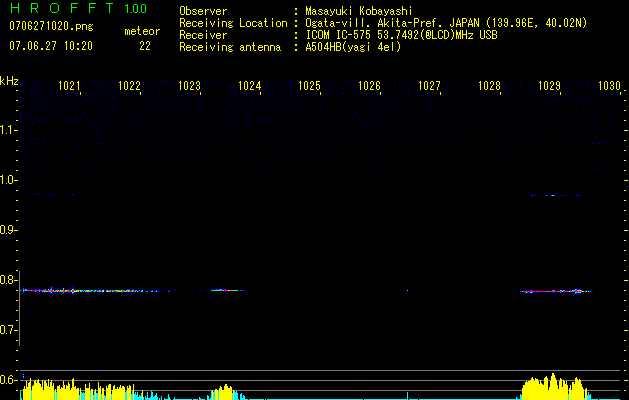Click the 'Receiving antenna' field label
The image size is (629, 400).
pyautogui.click(x=230, y=47)
